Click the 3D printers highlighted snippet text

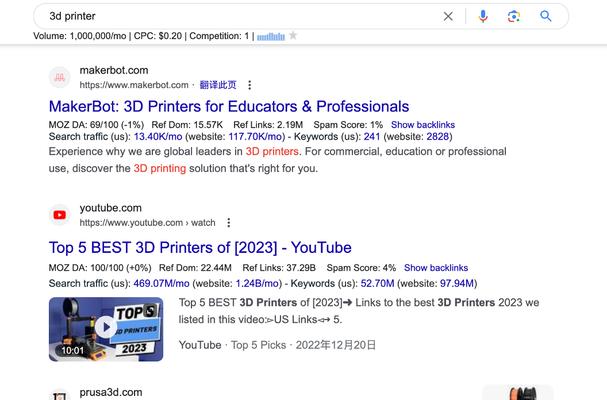point(272,151)
